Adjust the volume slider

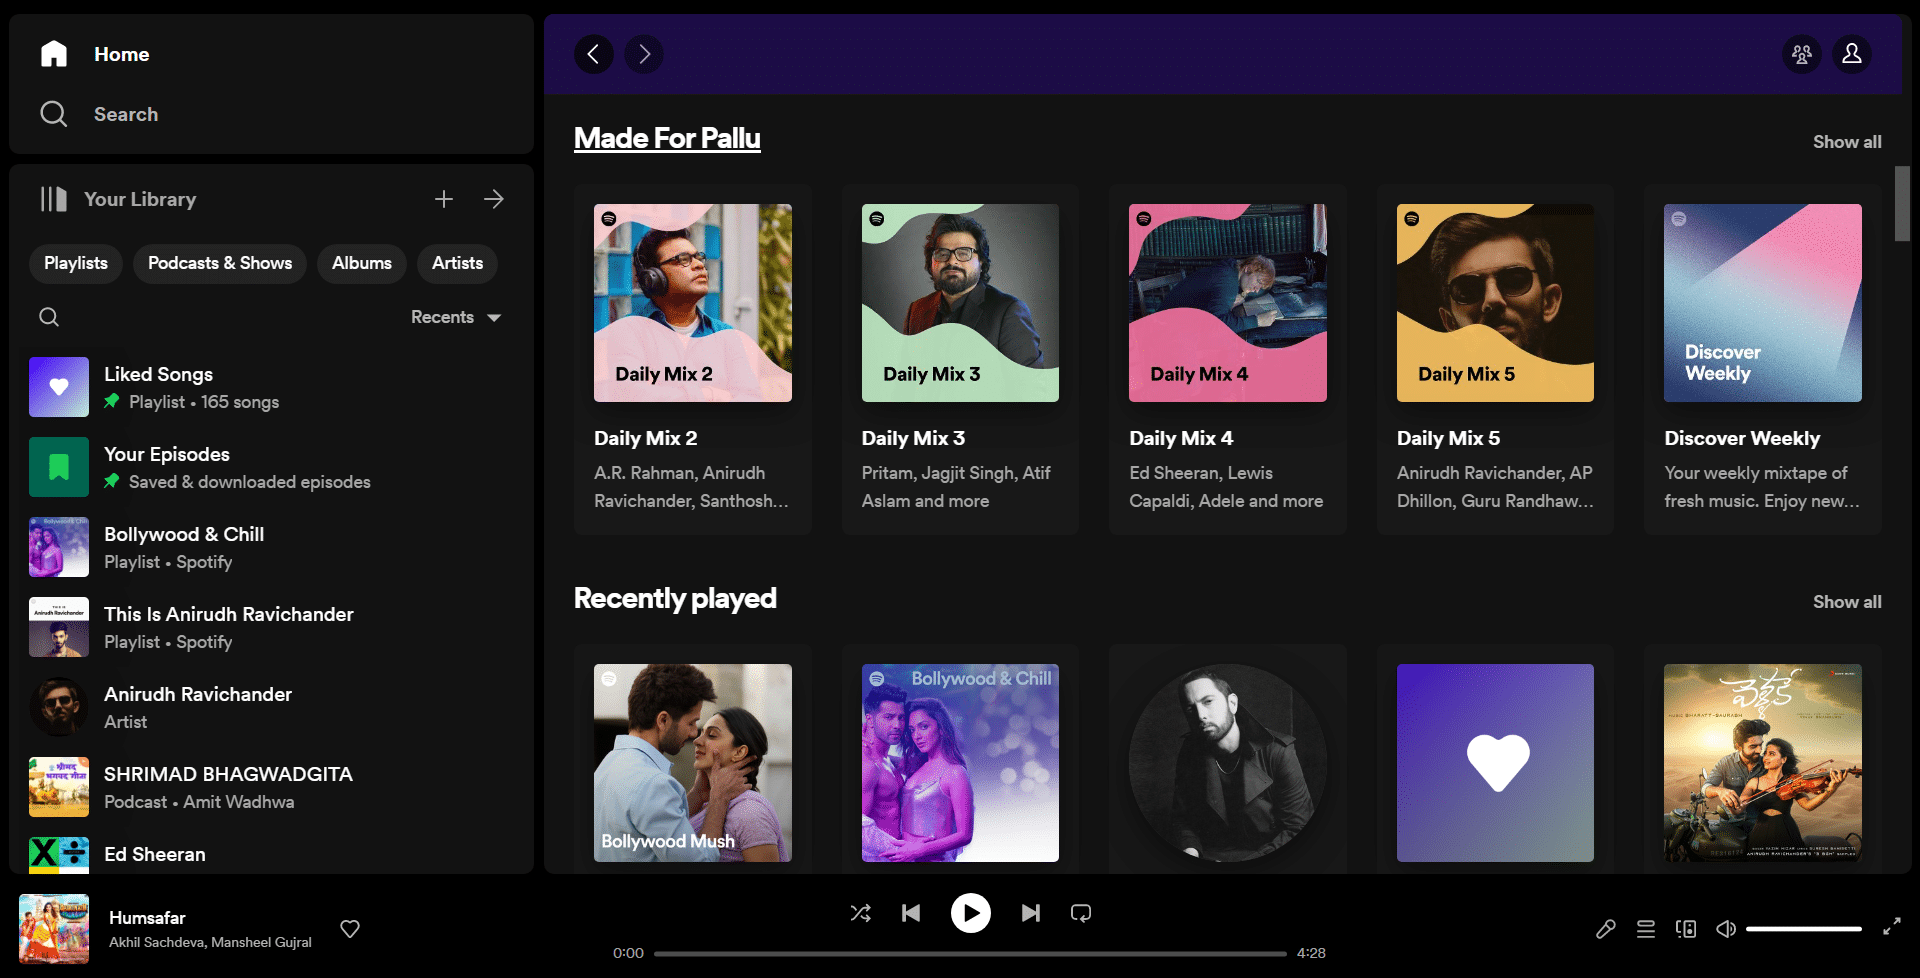coord(1803,929)
